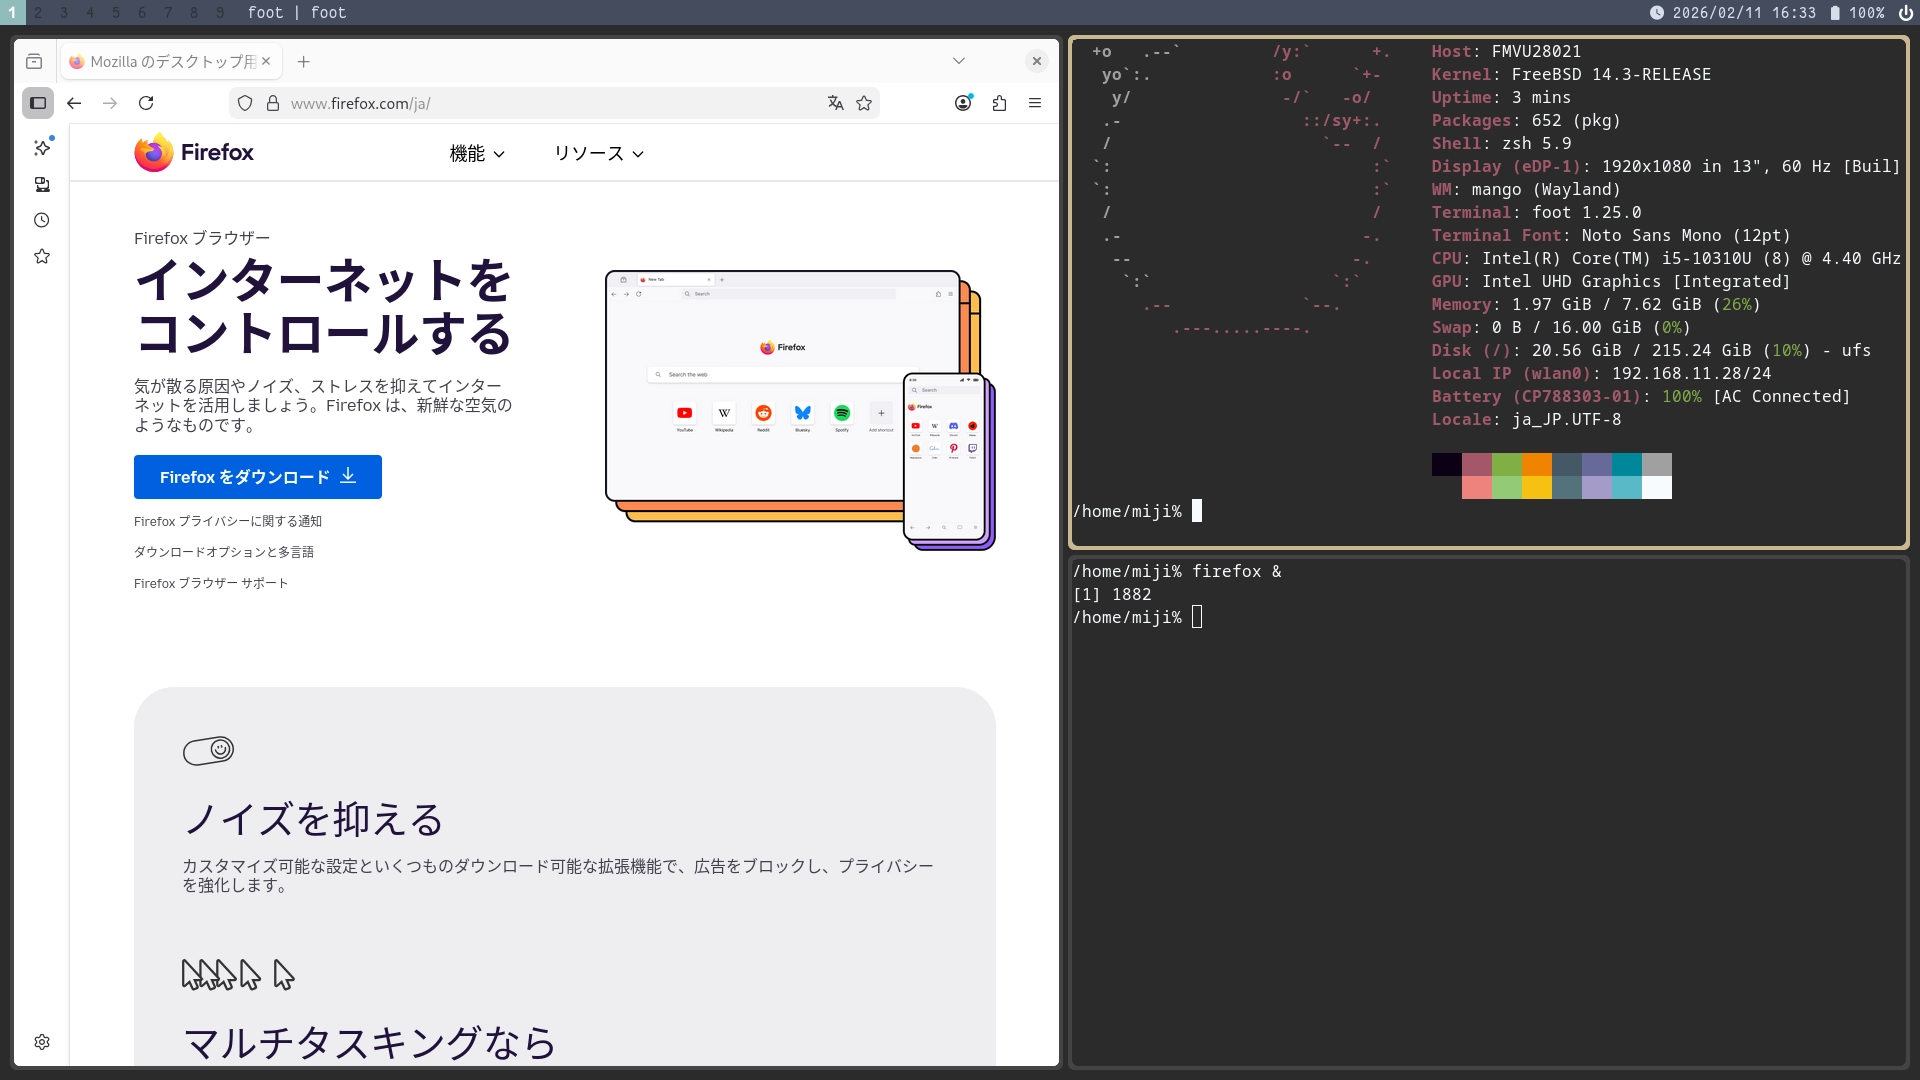Open the Firefox account icon
Screen dimensions: 1920x1080
(963, 103)
